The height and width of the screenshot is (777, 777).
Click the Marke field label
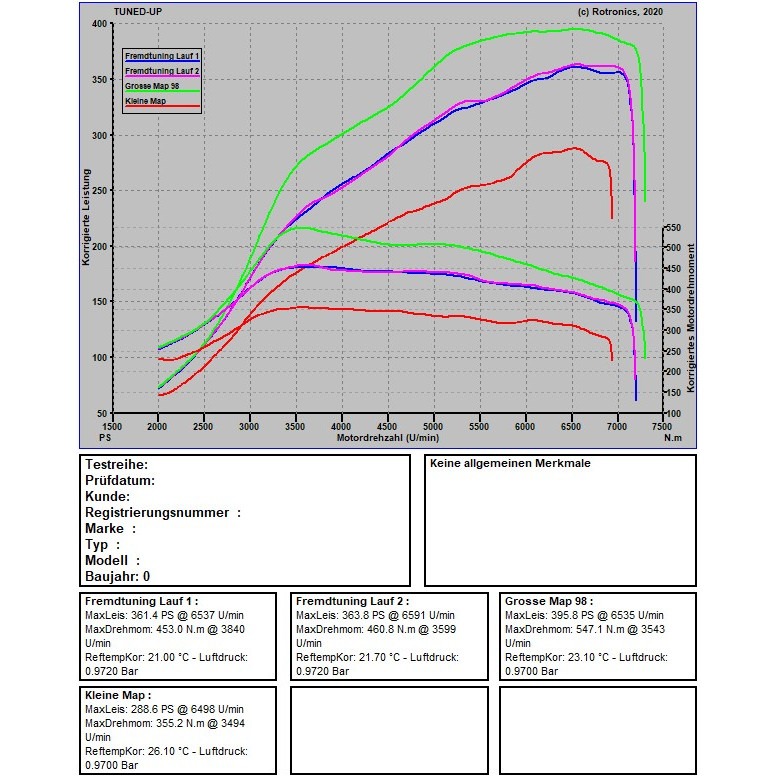coord(111,528)
